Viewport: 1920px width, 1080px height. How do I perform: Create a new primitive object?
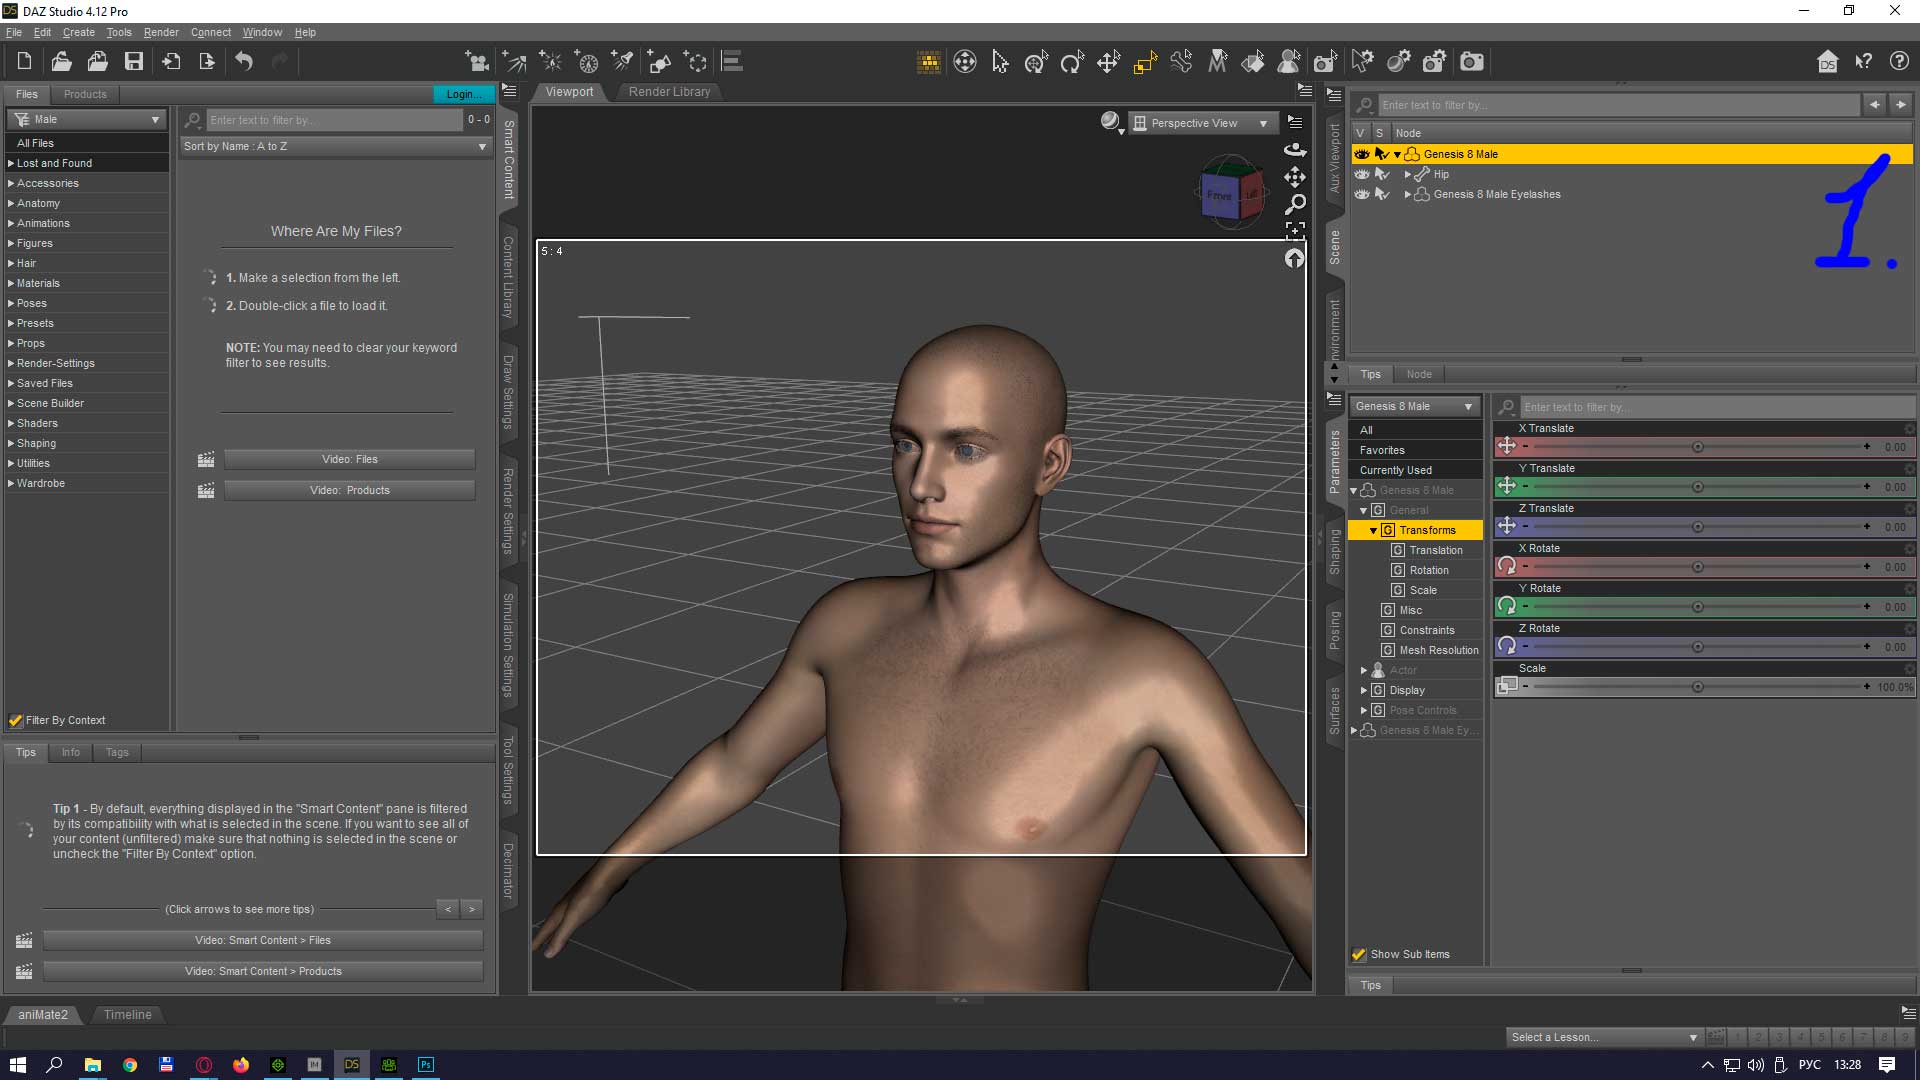(659, 62)
